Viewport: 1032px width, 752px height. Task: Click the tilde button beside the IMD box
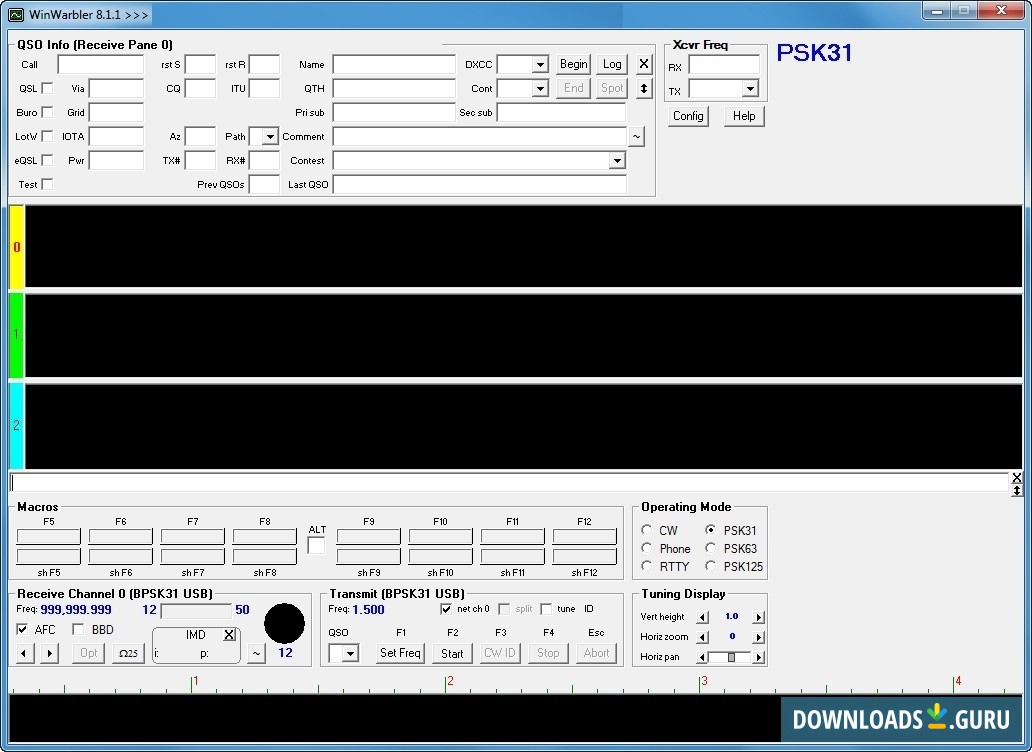[x=257, y=653]
